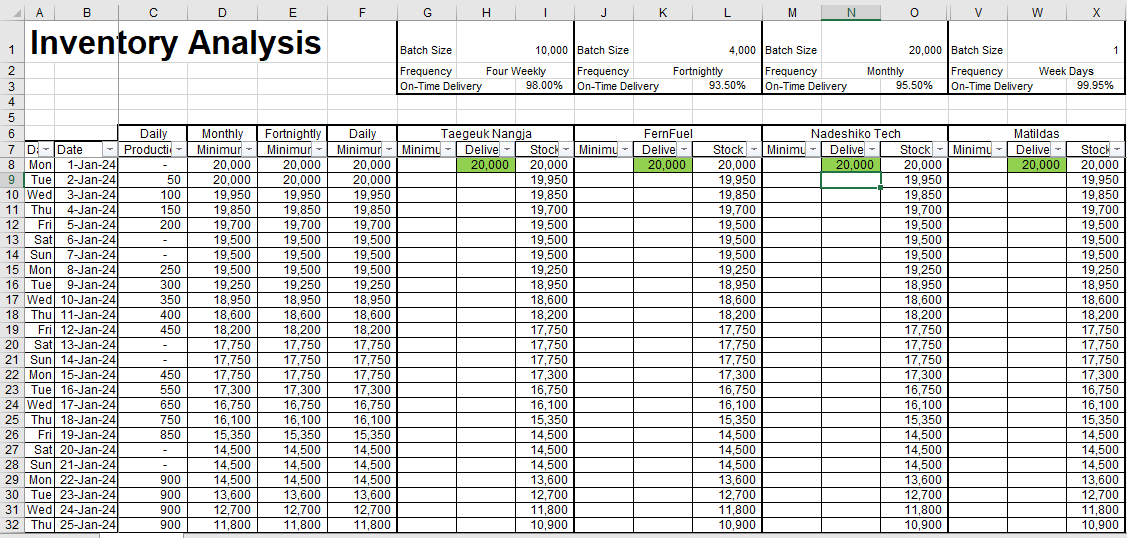Open the Nadeshiko Tech Stock filter arrow
Image resolution: width=1127 pixels, height=538 pixels.
[x=940, y=149]
